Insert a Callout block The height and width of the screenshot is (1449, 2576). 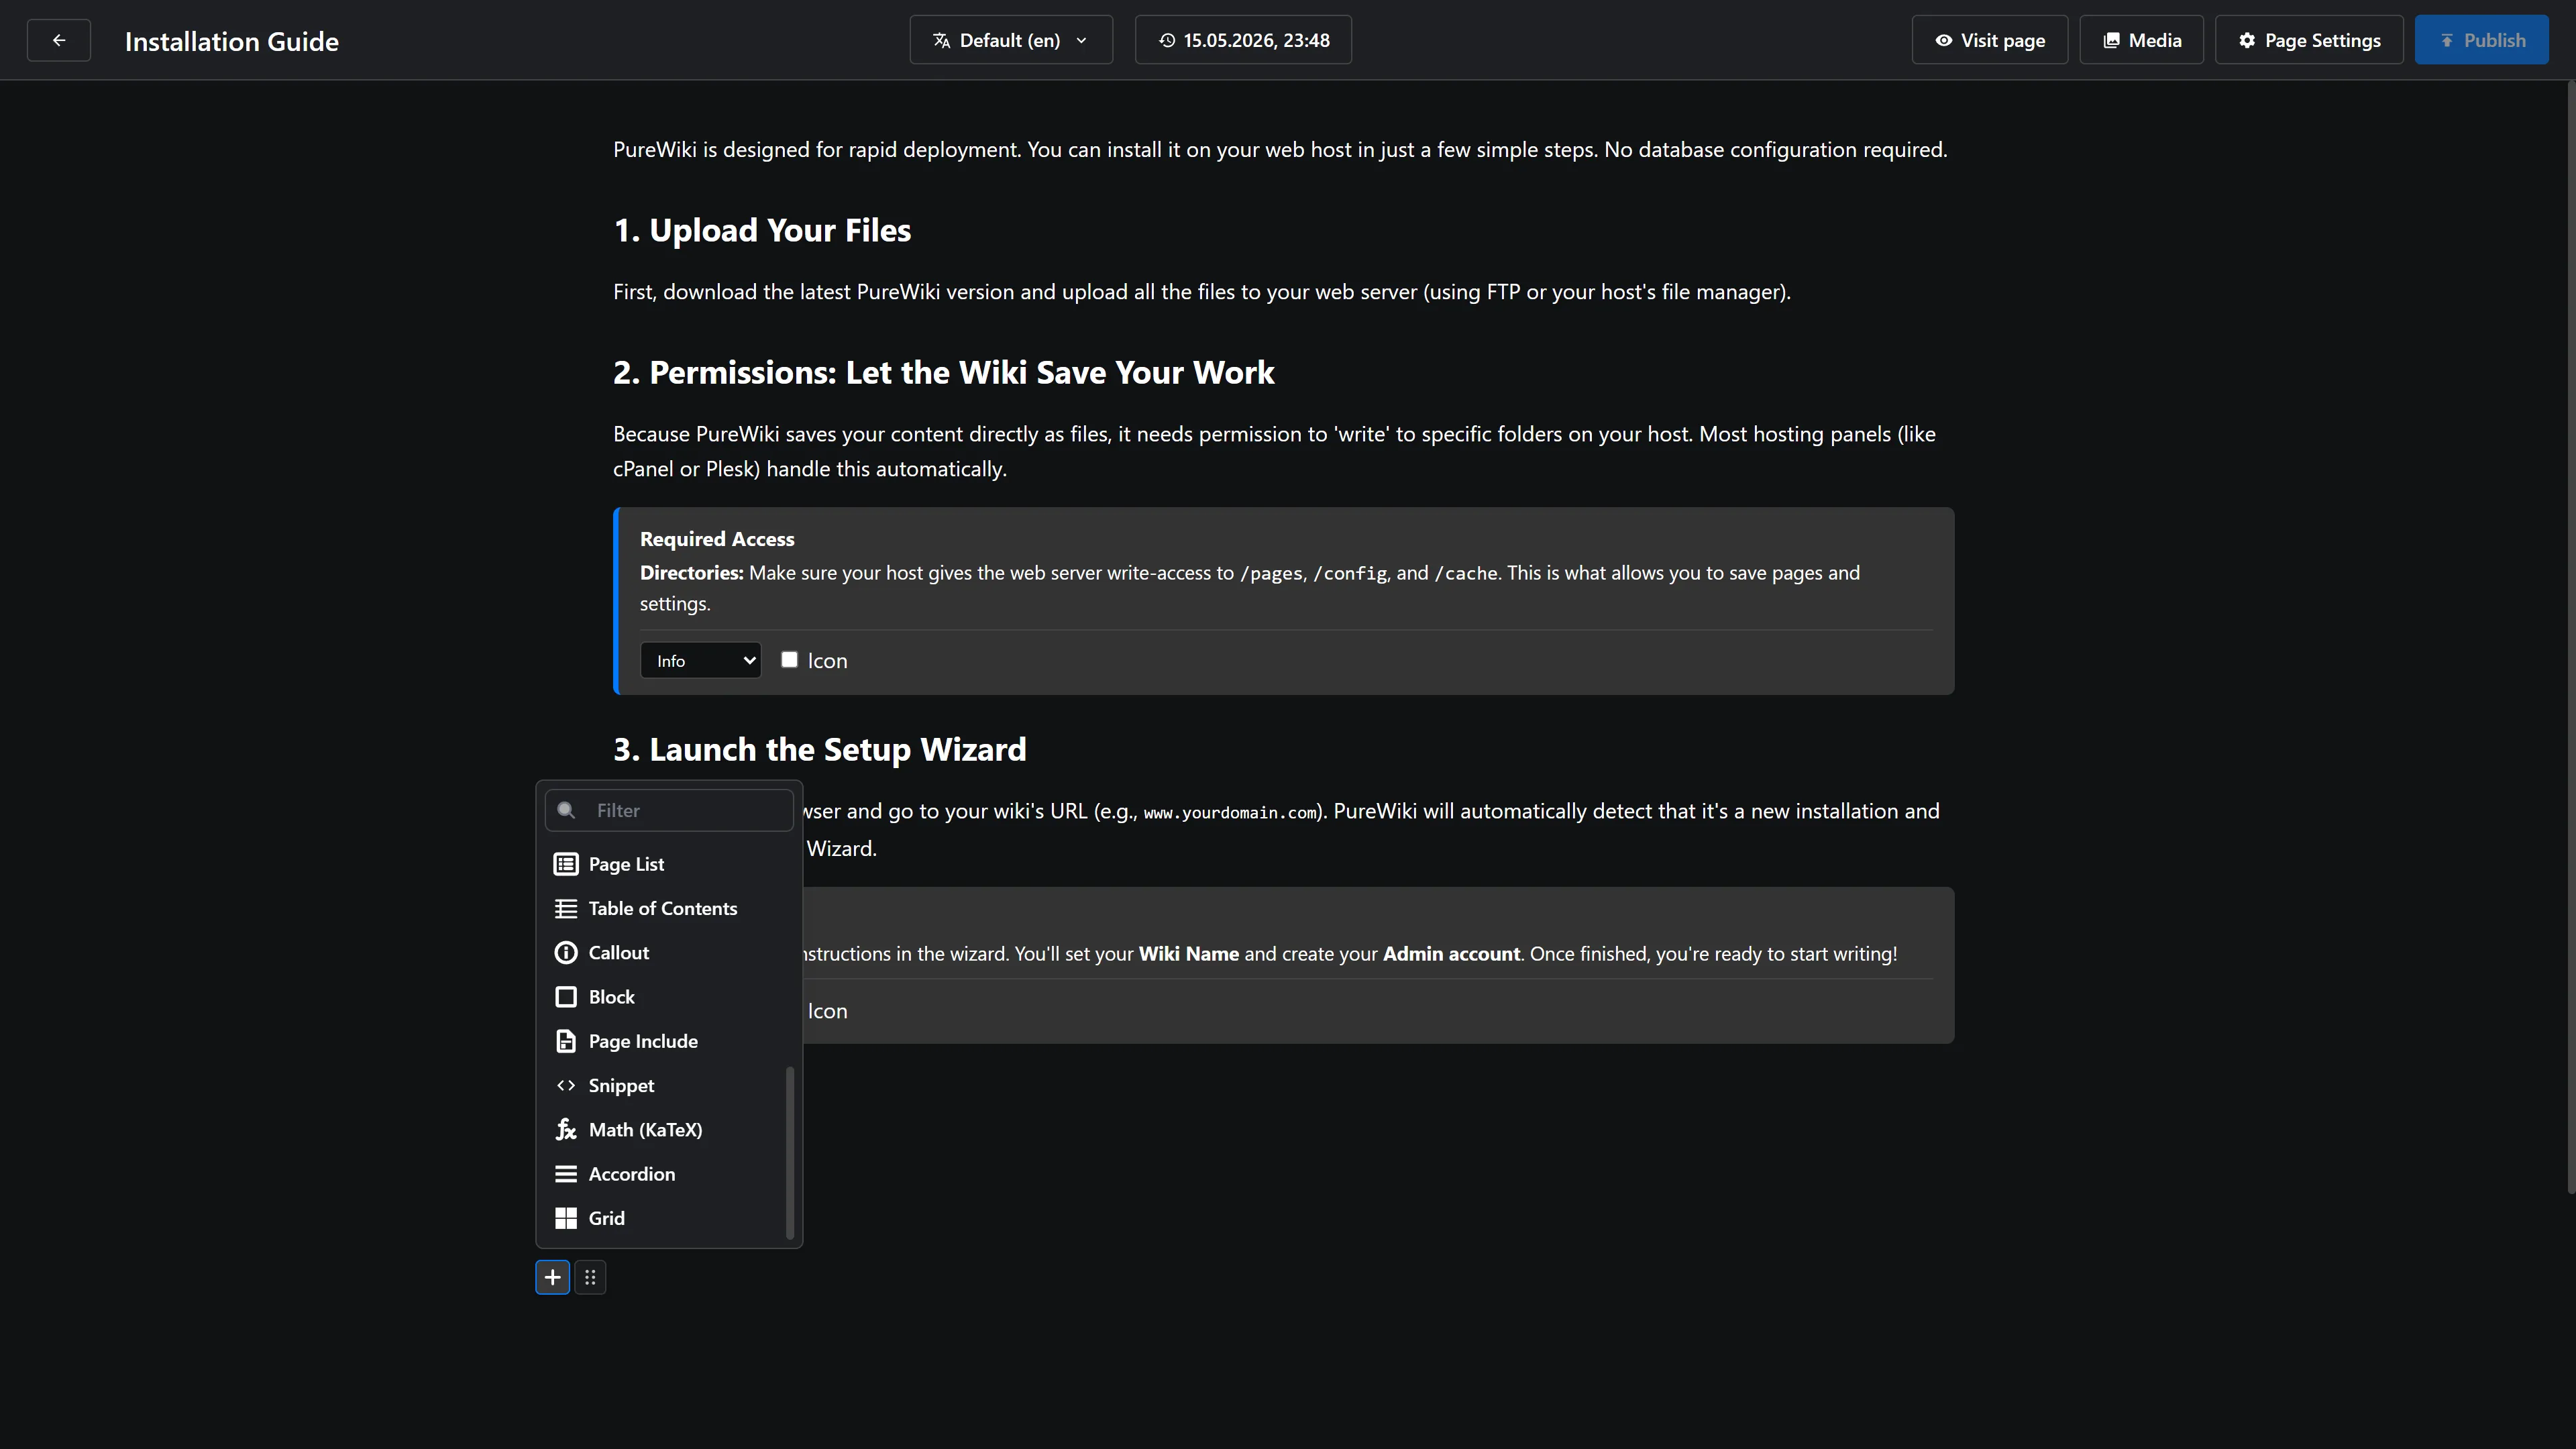(669, 953)
